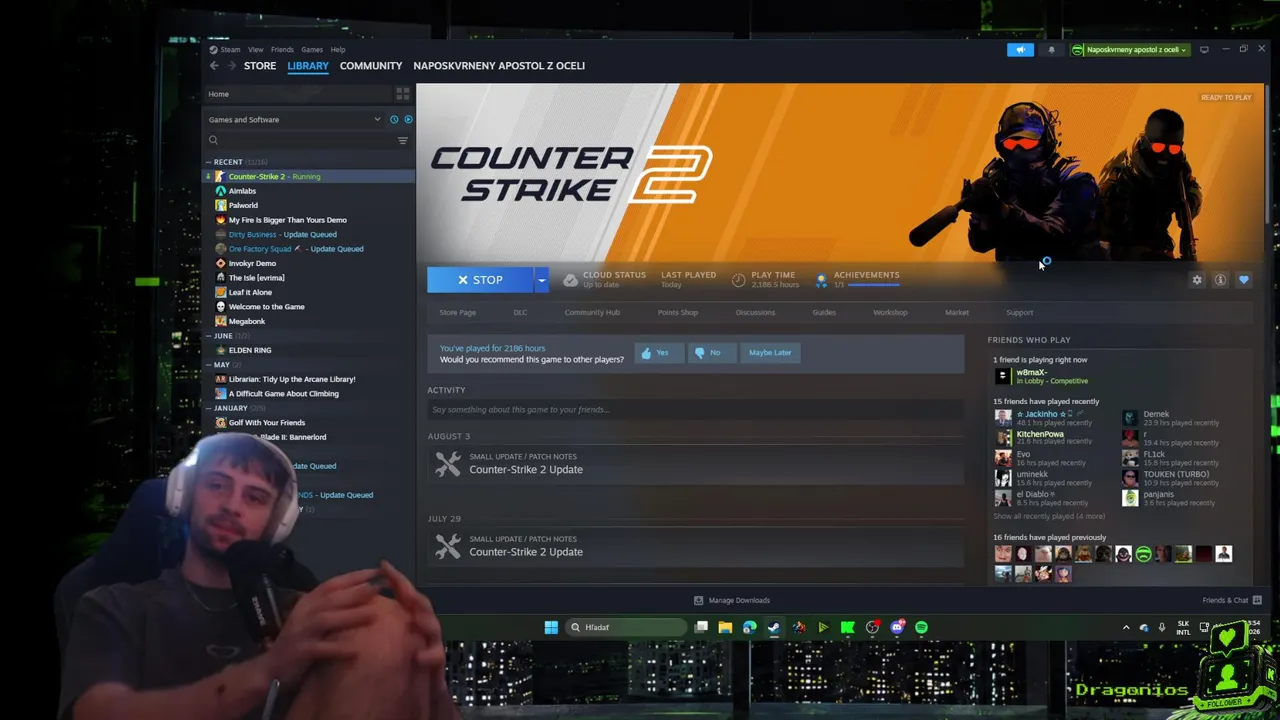Viewport: 1280px width, 720px height.
Task: Click Show all recently played link
Action: tap(1049, 516)
